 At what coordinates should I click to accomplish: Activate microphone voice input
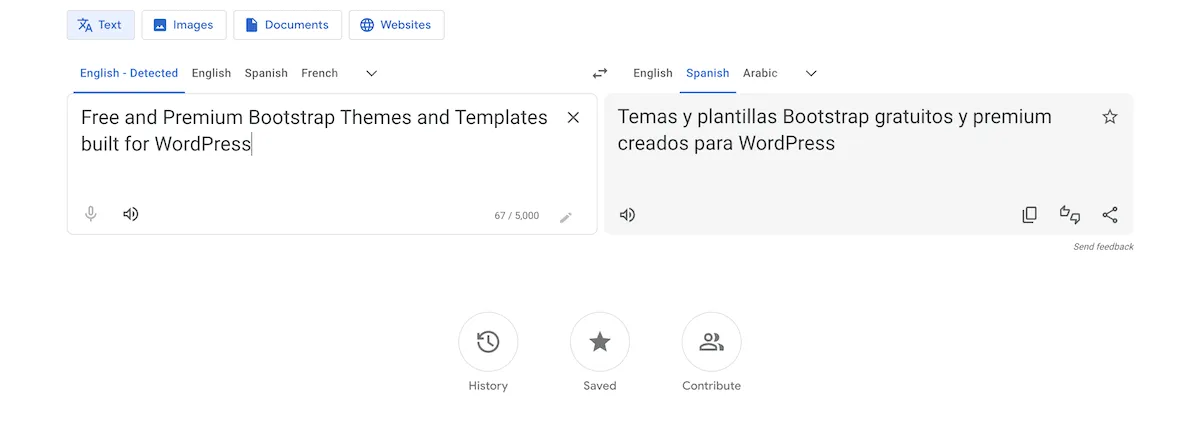point(91,214)
